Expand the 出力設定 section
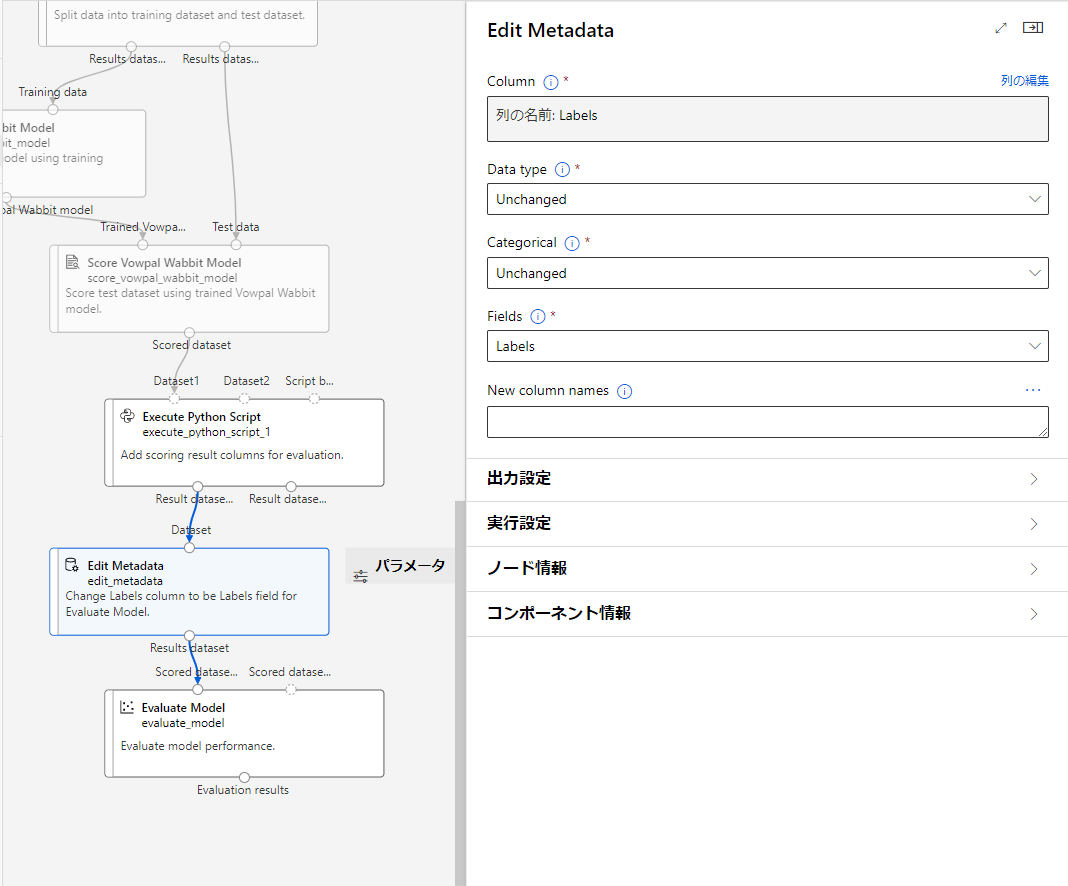 click(768, 479)
